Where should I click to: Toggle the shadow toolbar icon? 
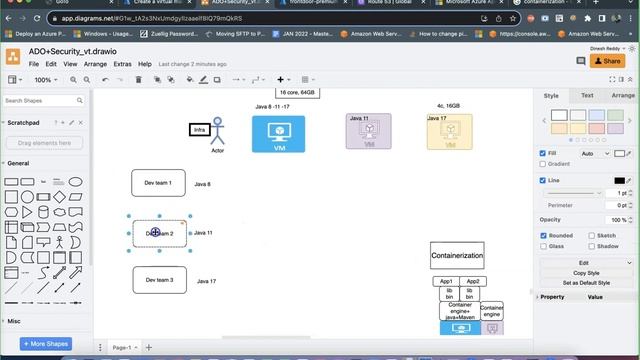click(x=217, y=80)
